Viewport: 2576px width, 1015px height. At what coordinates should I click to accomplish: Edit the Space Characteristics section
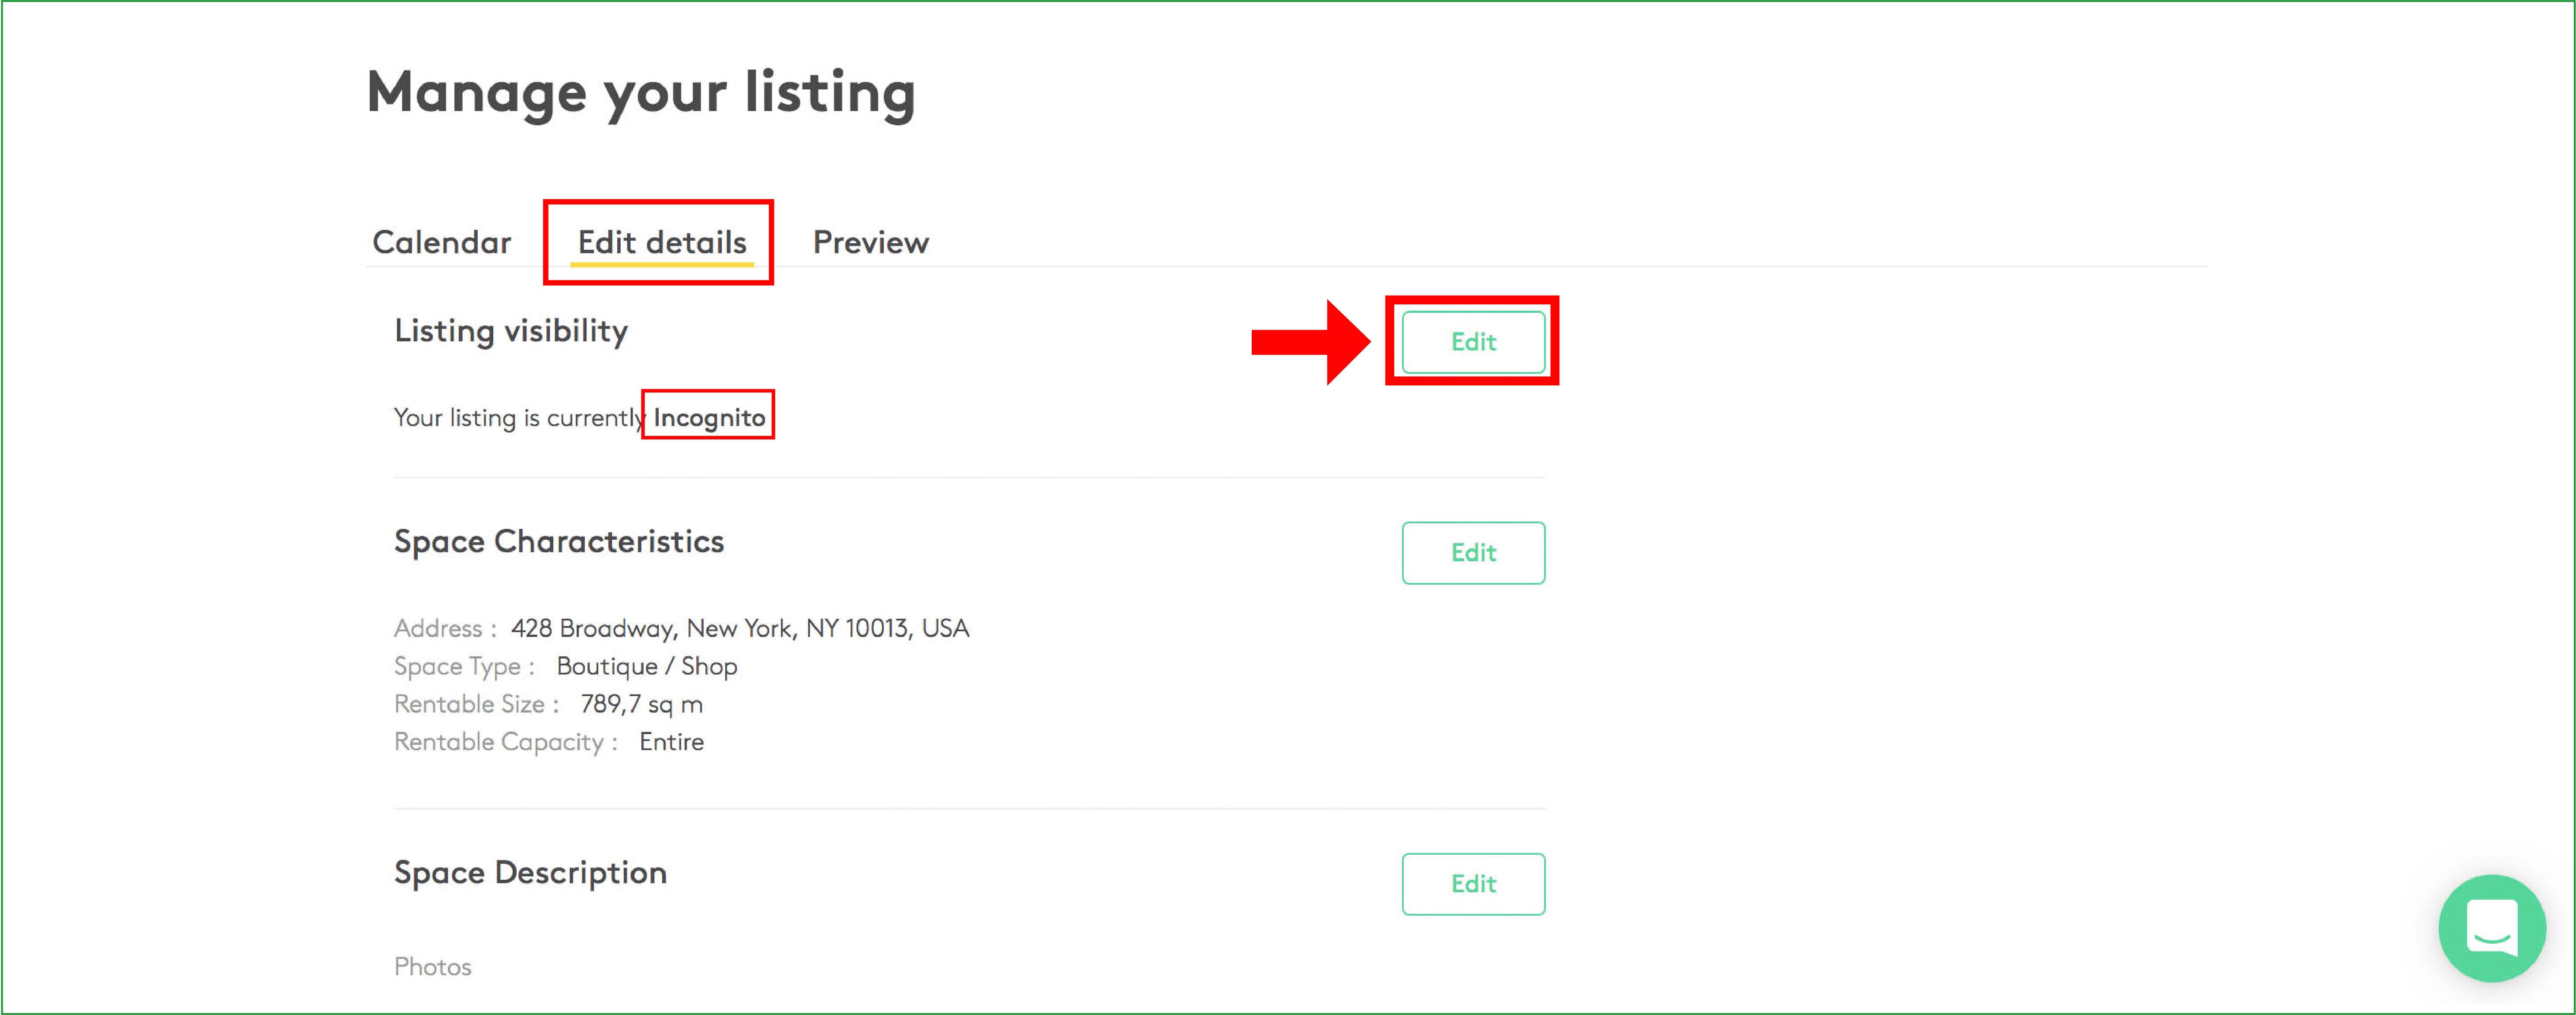(x=1472, y=553)
